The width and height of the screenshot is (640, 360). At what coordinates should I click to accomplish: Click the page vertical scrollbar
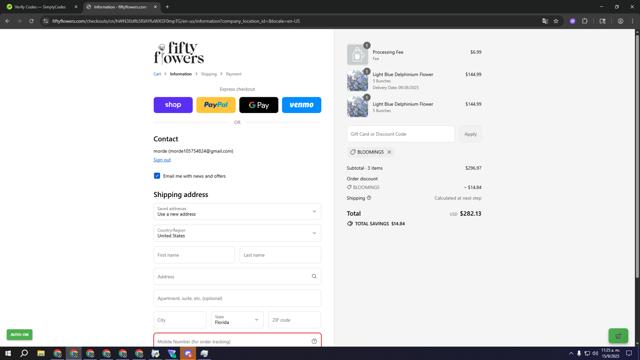tap(637, 155)
